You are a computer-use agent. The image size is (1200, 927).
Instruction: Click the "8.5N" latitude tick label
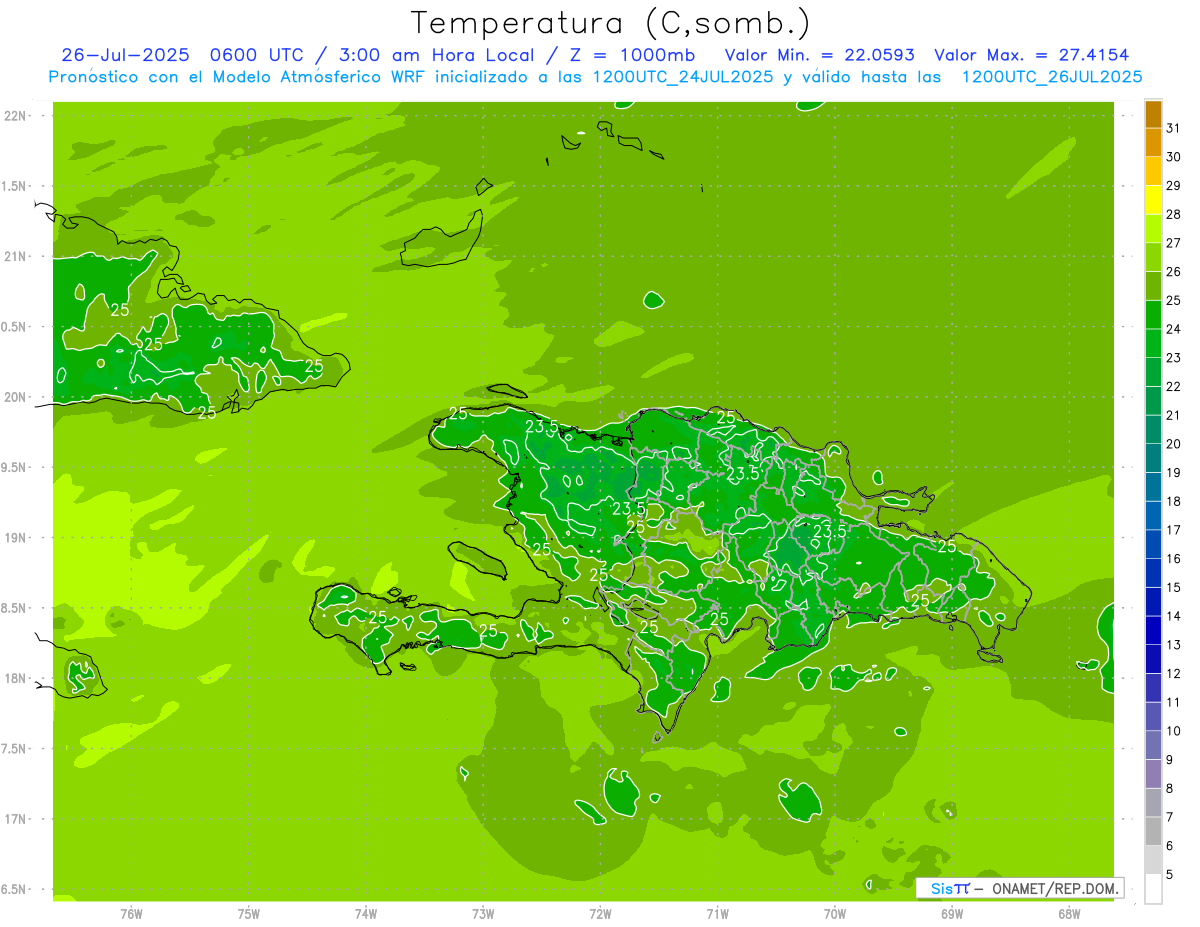tap(15, 608)
